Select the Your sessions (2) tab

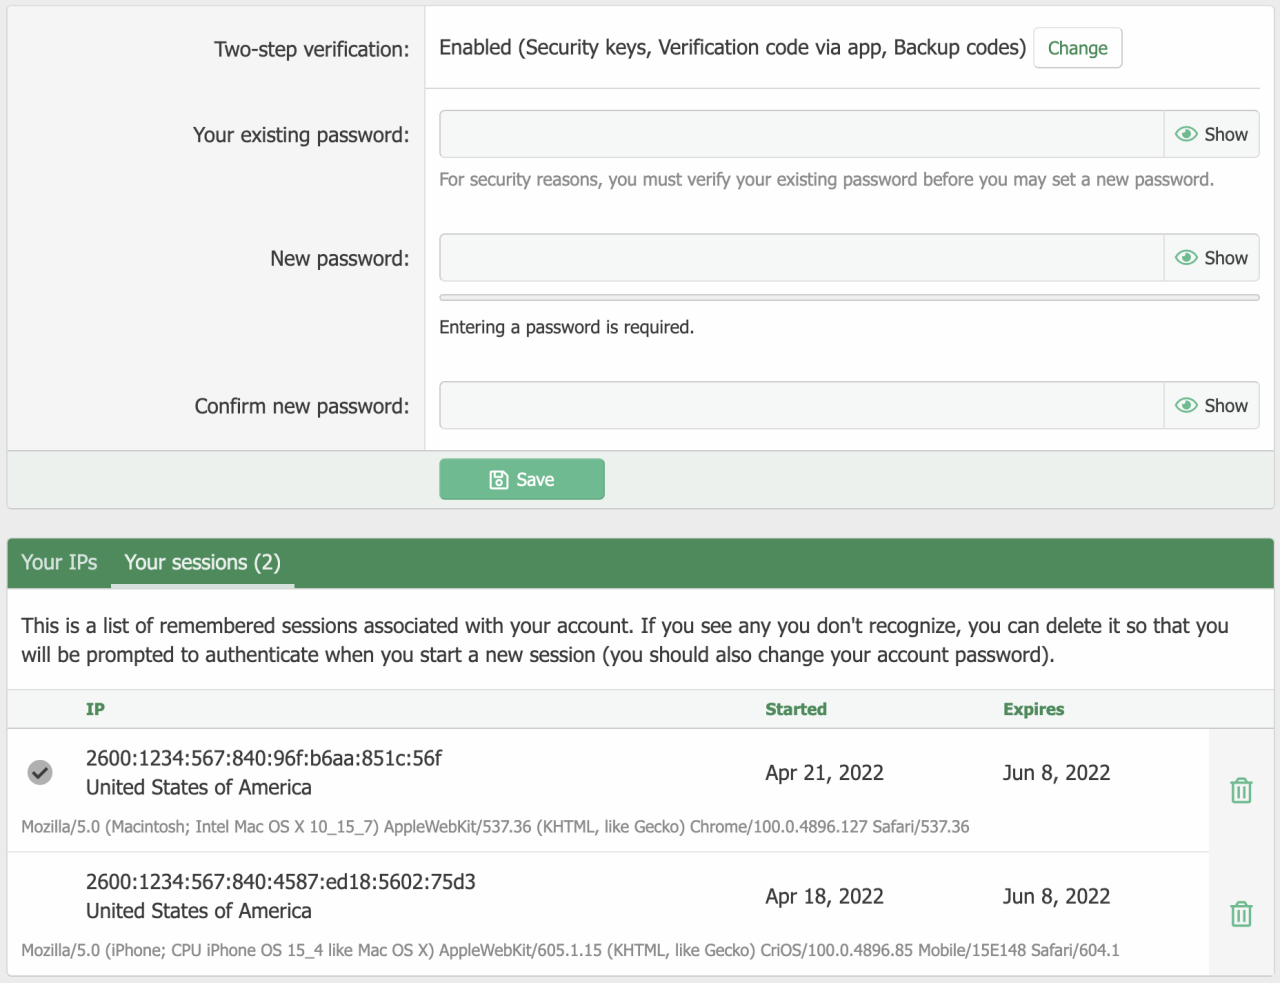pos(202,562)
